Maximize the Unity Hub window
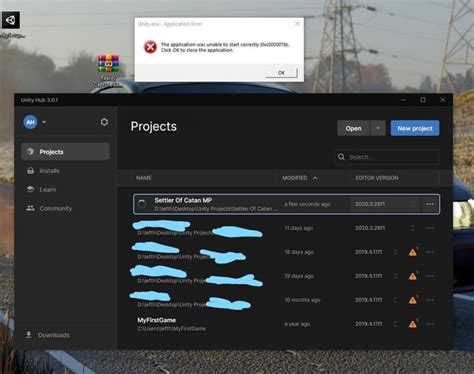The width and height of the screenshot is (474, 374). click(423, 100)
